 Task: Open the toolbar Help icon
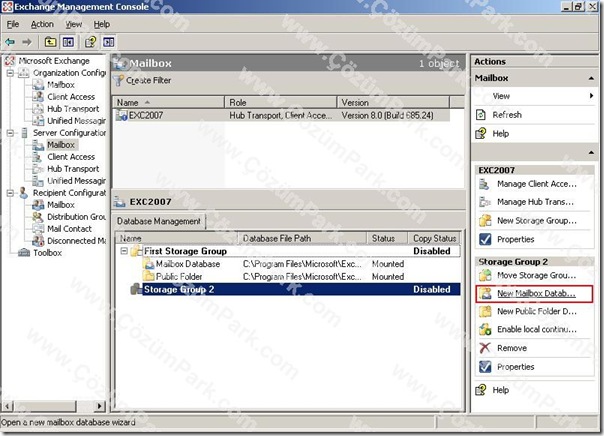click(x=91, y=42)
